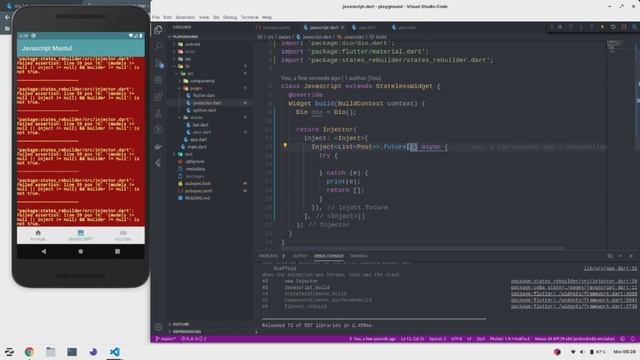This screenshot has width=640, height=360.
Task: Open the Search view in activity bar
Action: (x=158, y=46)
